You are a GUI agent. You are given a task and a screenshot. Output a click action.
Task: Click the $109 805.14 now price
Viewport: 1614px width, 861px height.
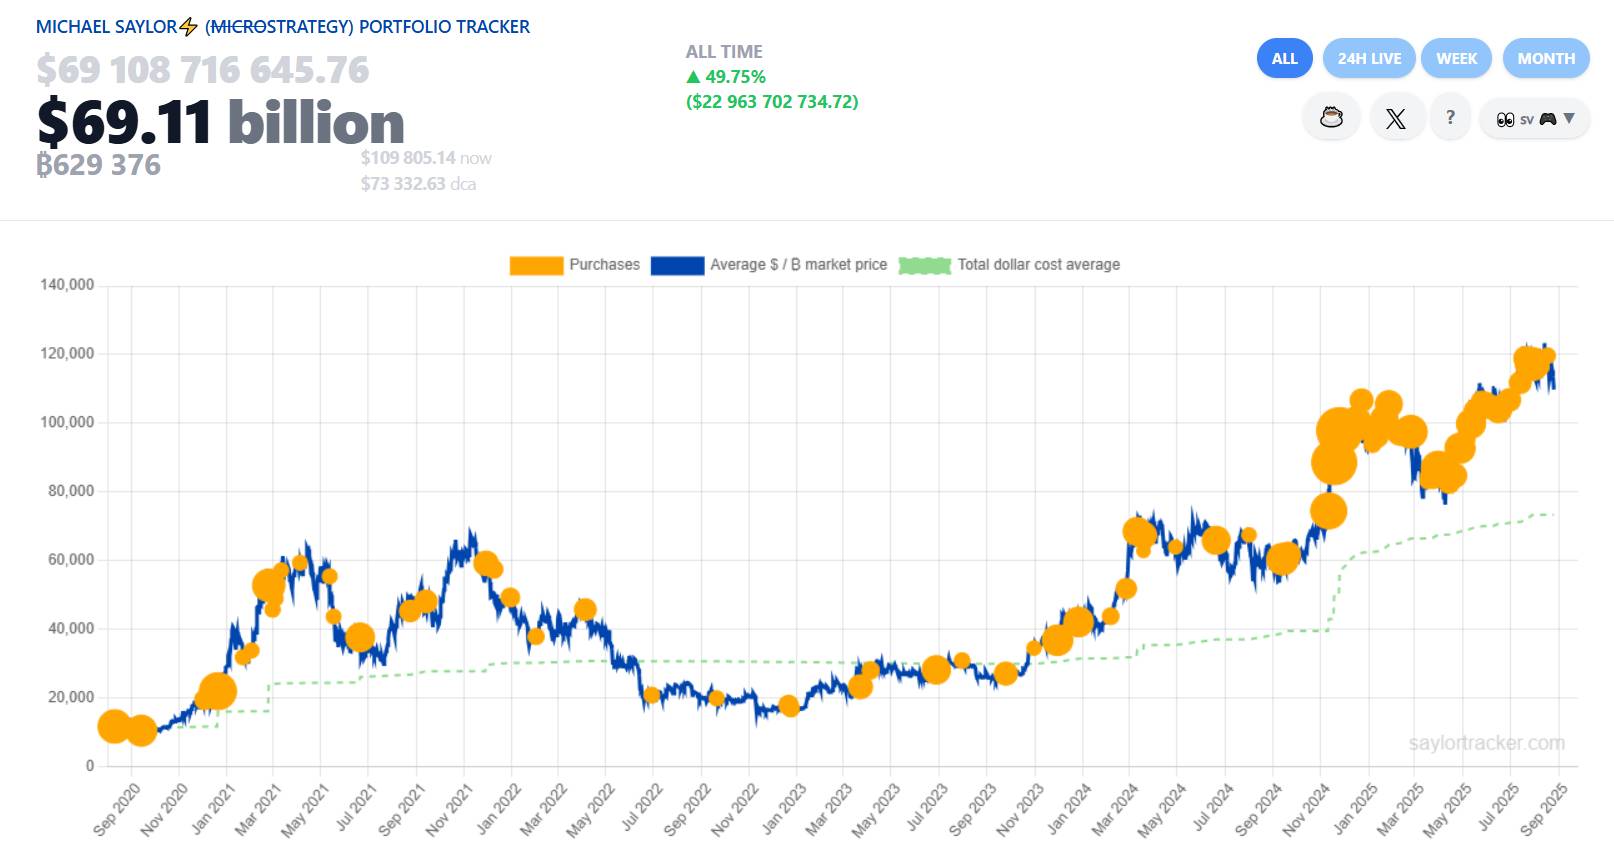point(426,158)
